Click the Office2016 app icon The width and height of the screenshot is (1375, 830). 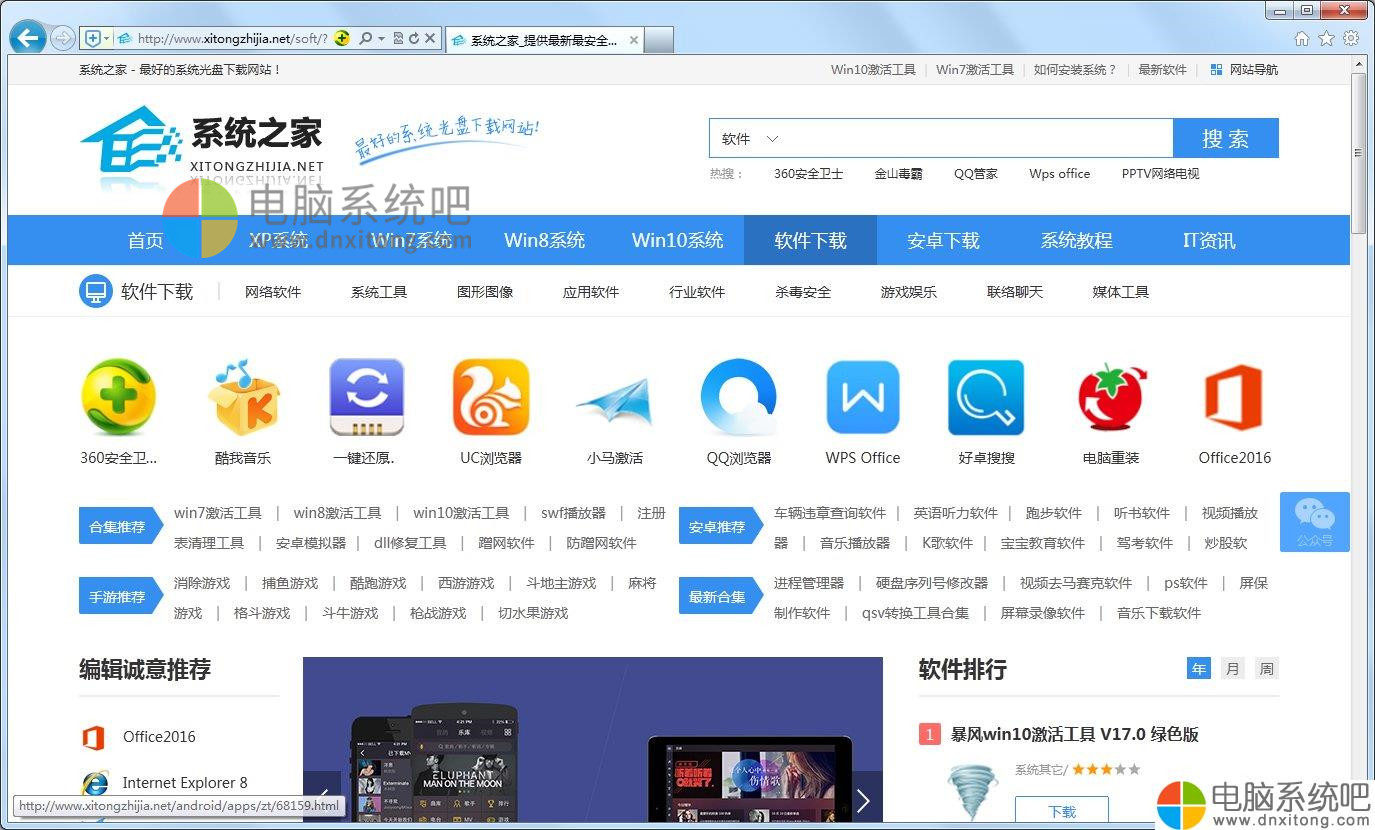(1234, 398)
